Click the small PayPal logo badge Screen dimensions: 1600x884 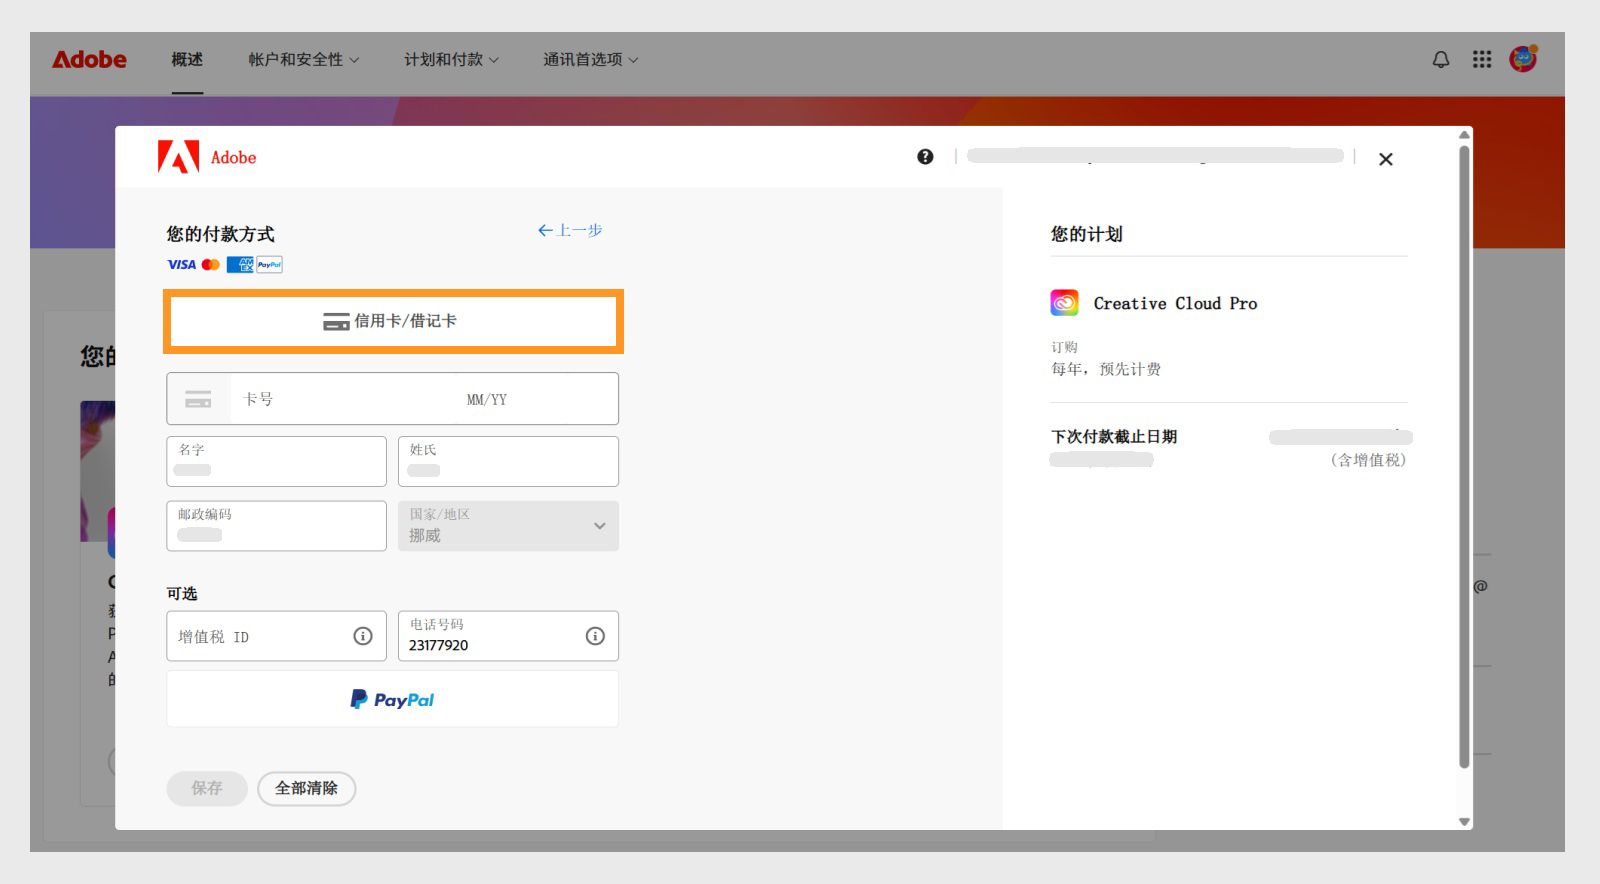269,264
